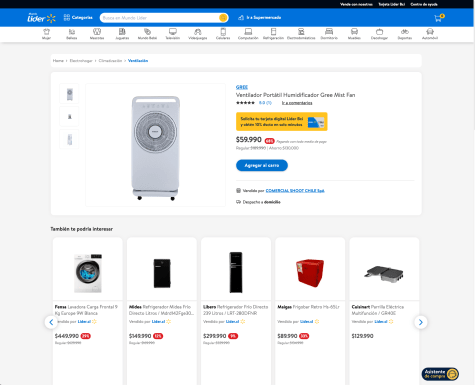Viewport: 475px width, 385px height.
Task: Open Centro de ayuda link
Action: pos(424,4)
